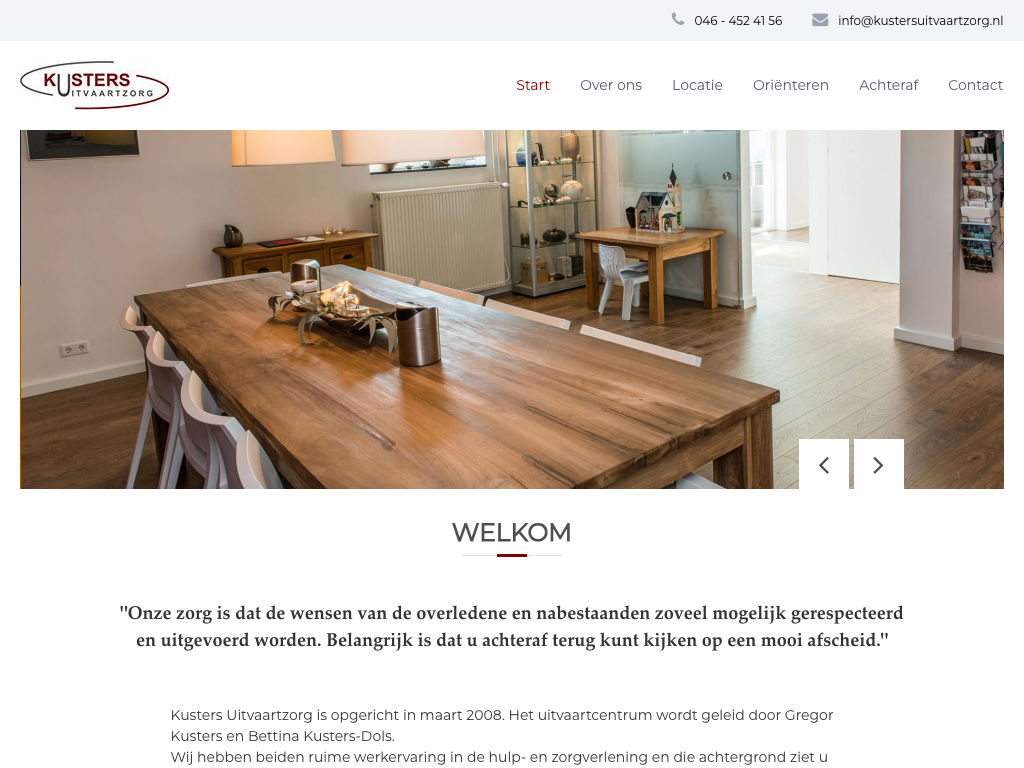This screenshot has height=768, width=1024.
Task: Open the Contact page
Action: click(975, 85)
